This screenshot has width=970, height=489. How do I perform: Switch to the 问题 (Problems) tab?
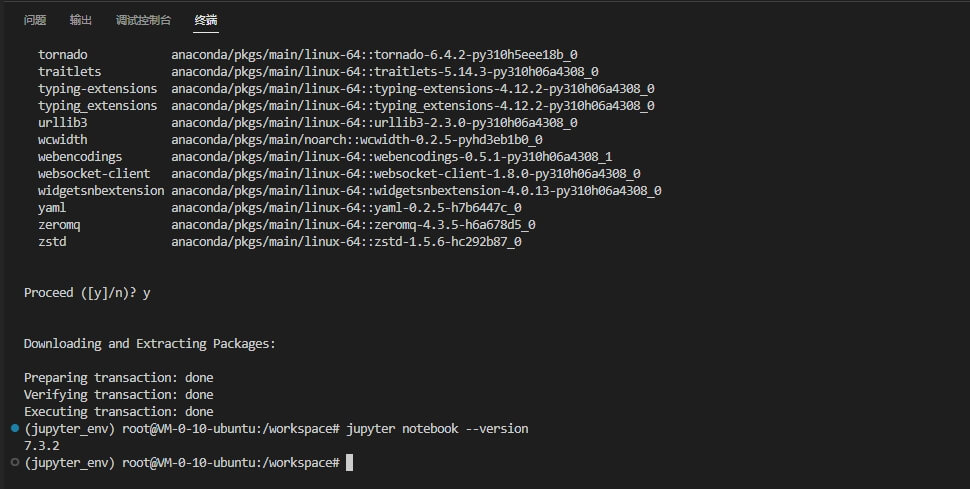pyautogui.click(x=35, y=20)
